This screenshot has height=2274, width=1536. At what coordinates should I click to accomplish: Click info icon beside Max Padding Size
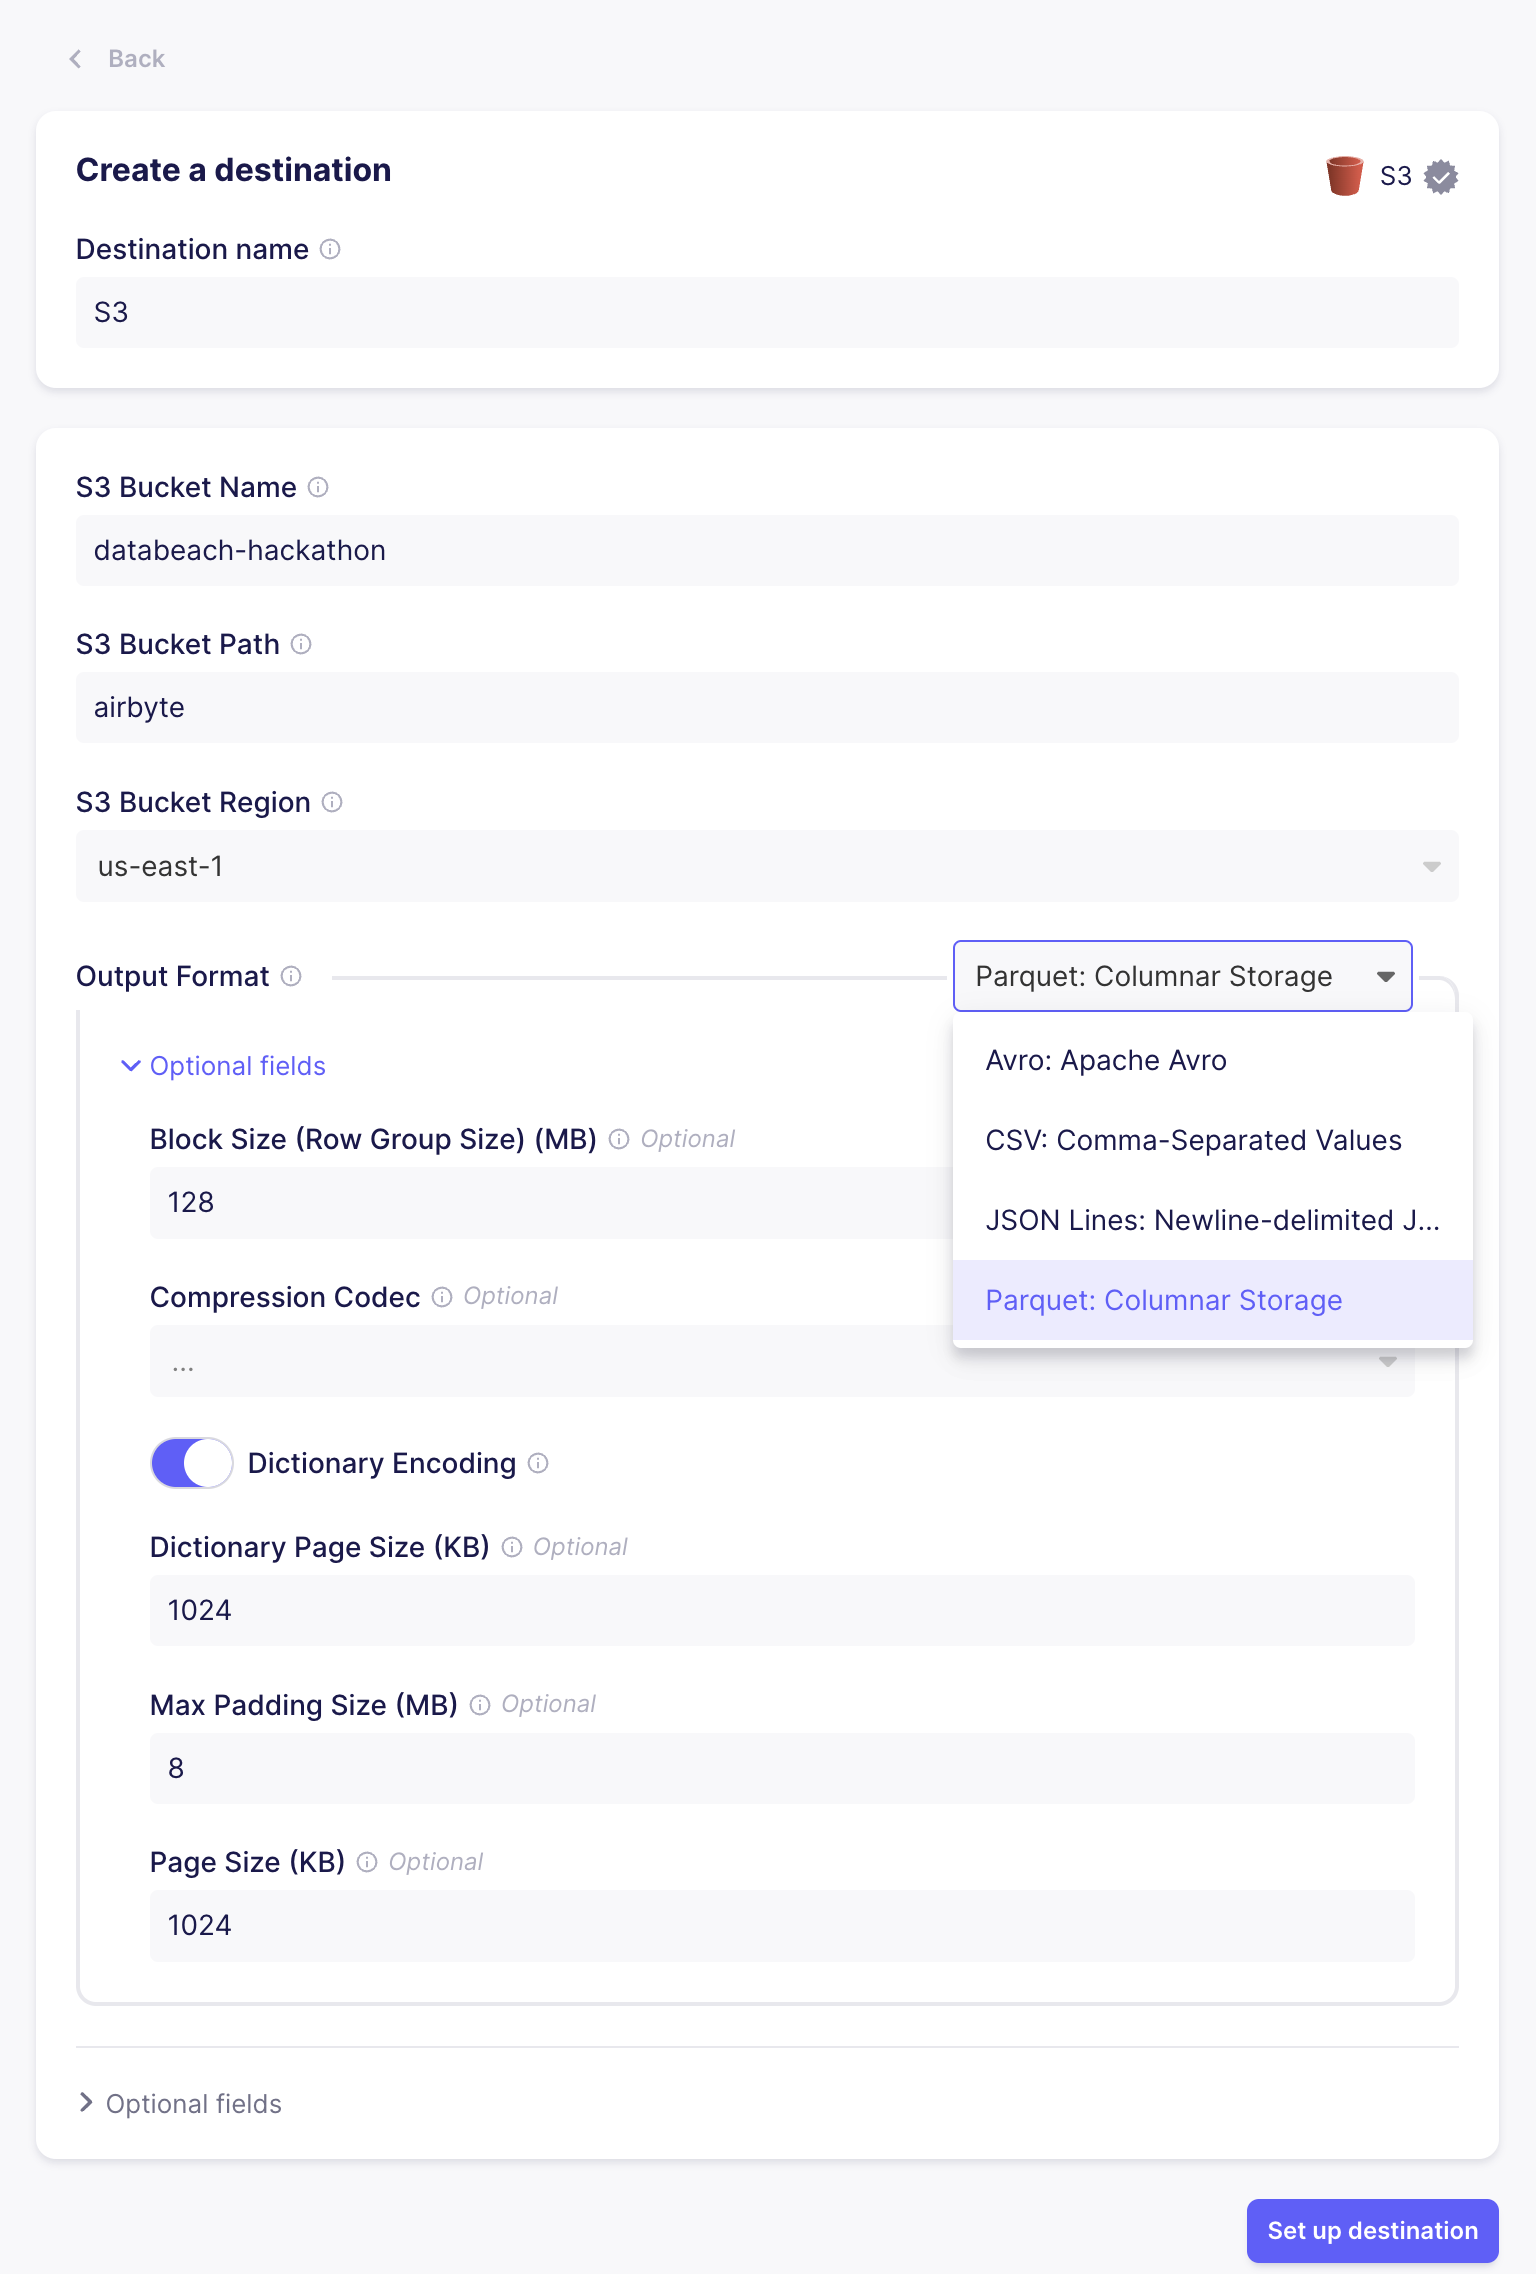480,1705
